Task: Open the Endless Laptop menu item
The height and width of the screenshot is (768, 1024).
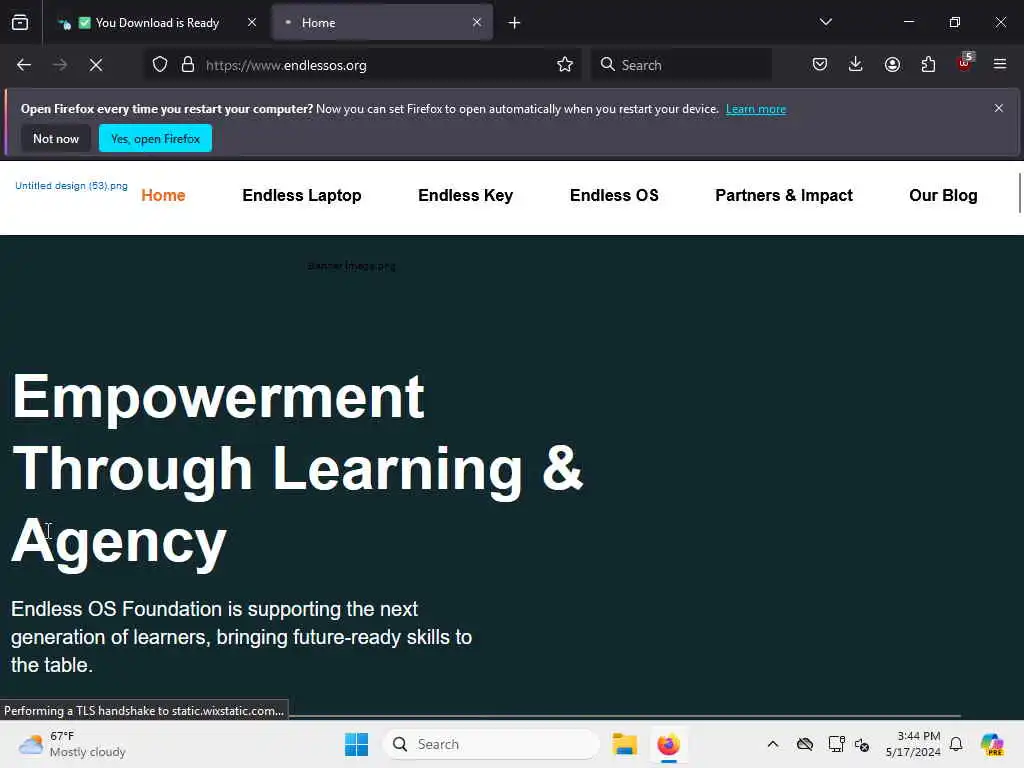Action: tap(302, 195)
